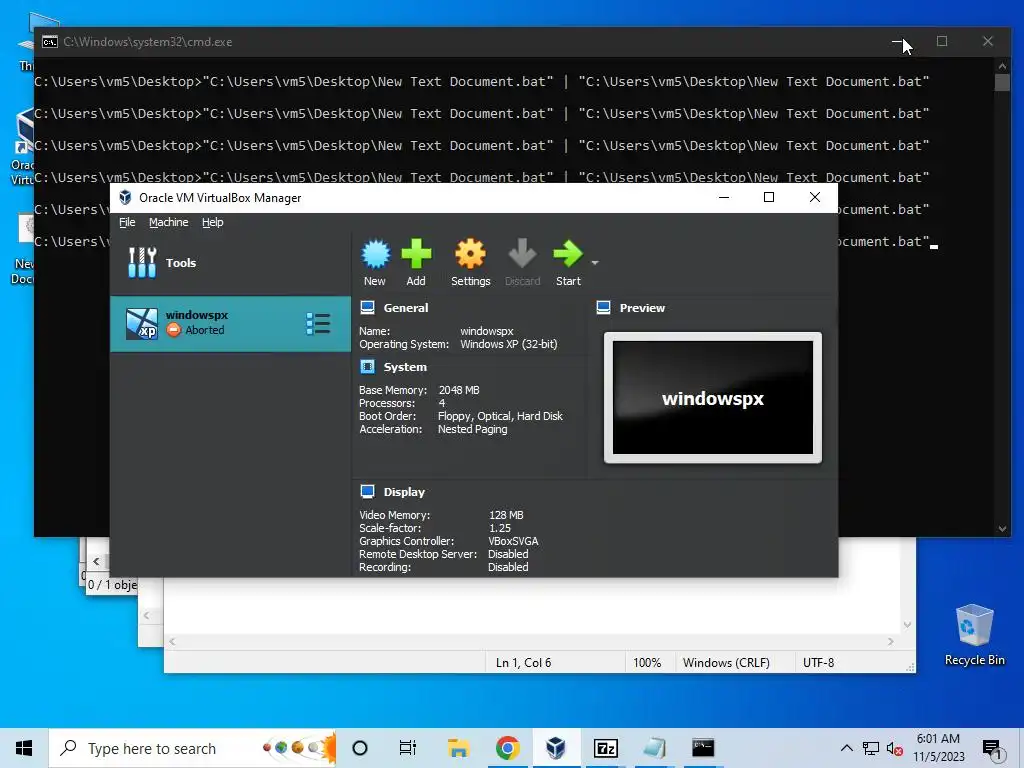Open the notification center icon
The height and width of the screenshot is (768, 1024).
pos(992,749)
